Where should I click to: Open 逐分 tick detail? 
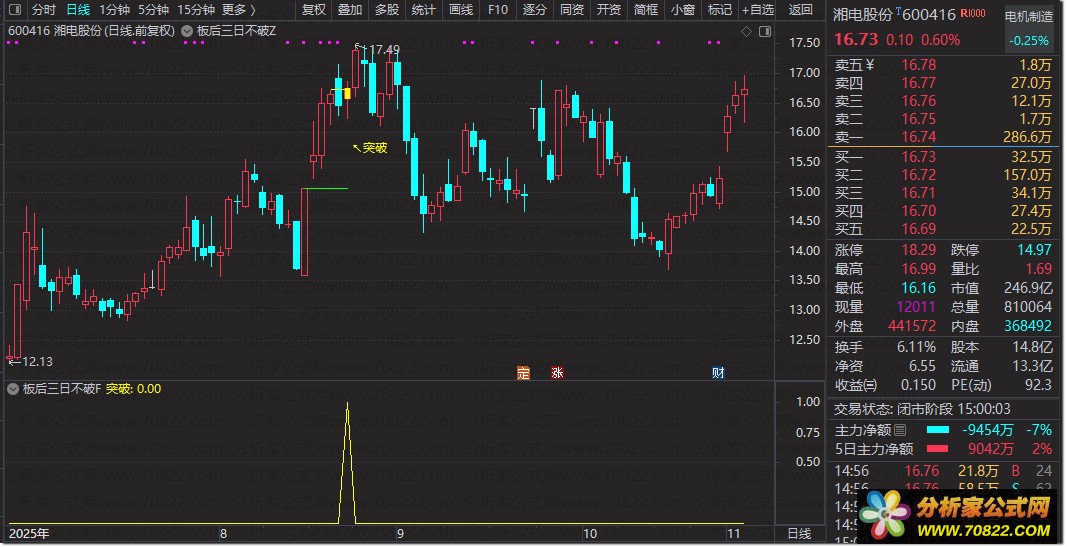[x=534, y=10]
